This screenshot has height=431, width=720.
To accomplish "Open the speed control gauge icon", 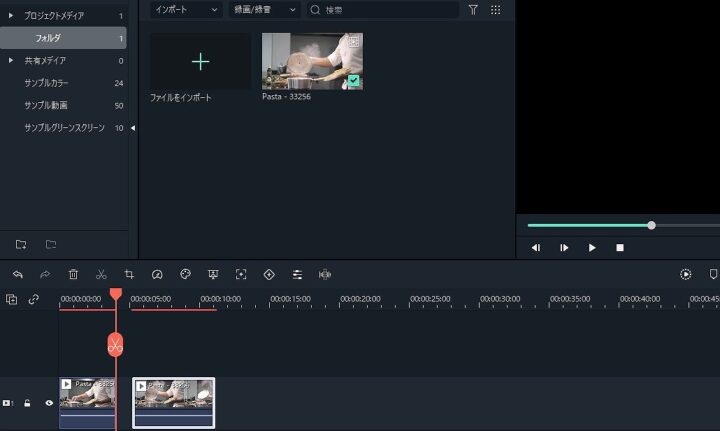I will 157,274.
